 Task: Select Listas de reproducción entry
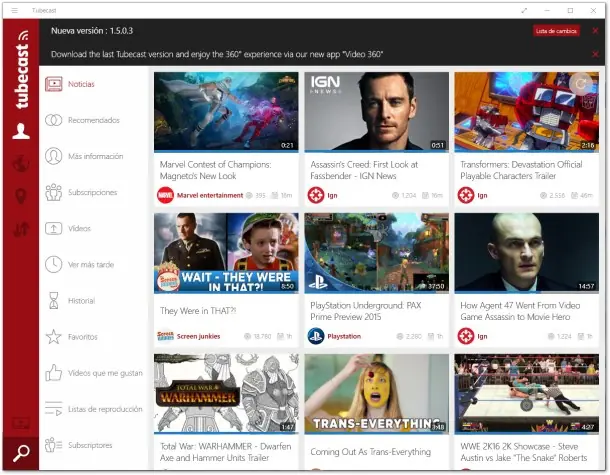pyautogui.click(x=105, y=409)
